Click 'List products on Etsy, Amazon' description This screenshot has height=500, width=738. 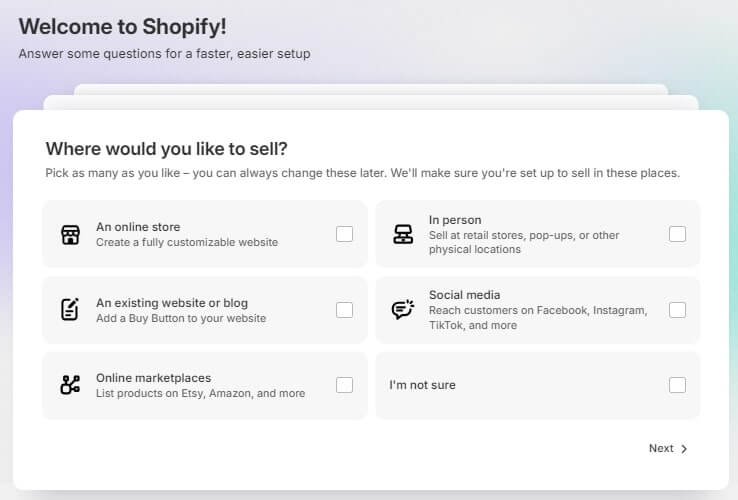click(x=201, y=393)
